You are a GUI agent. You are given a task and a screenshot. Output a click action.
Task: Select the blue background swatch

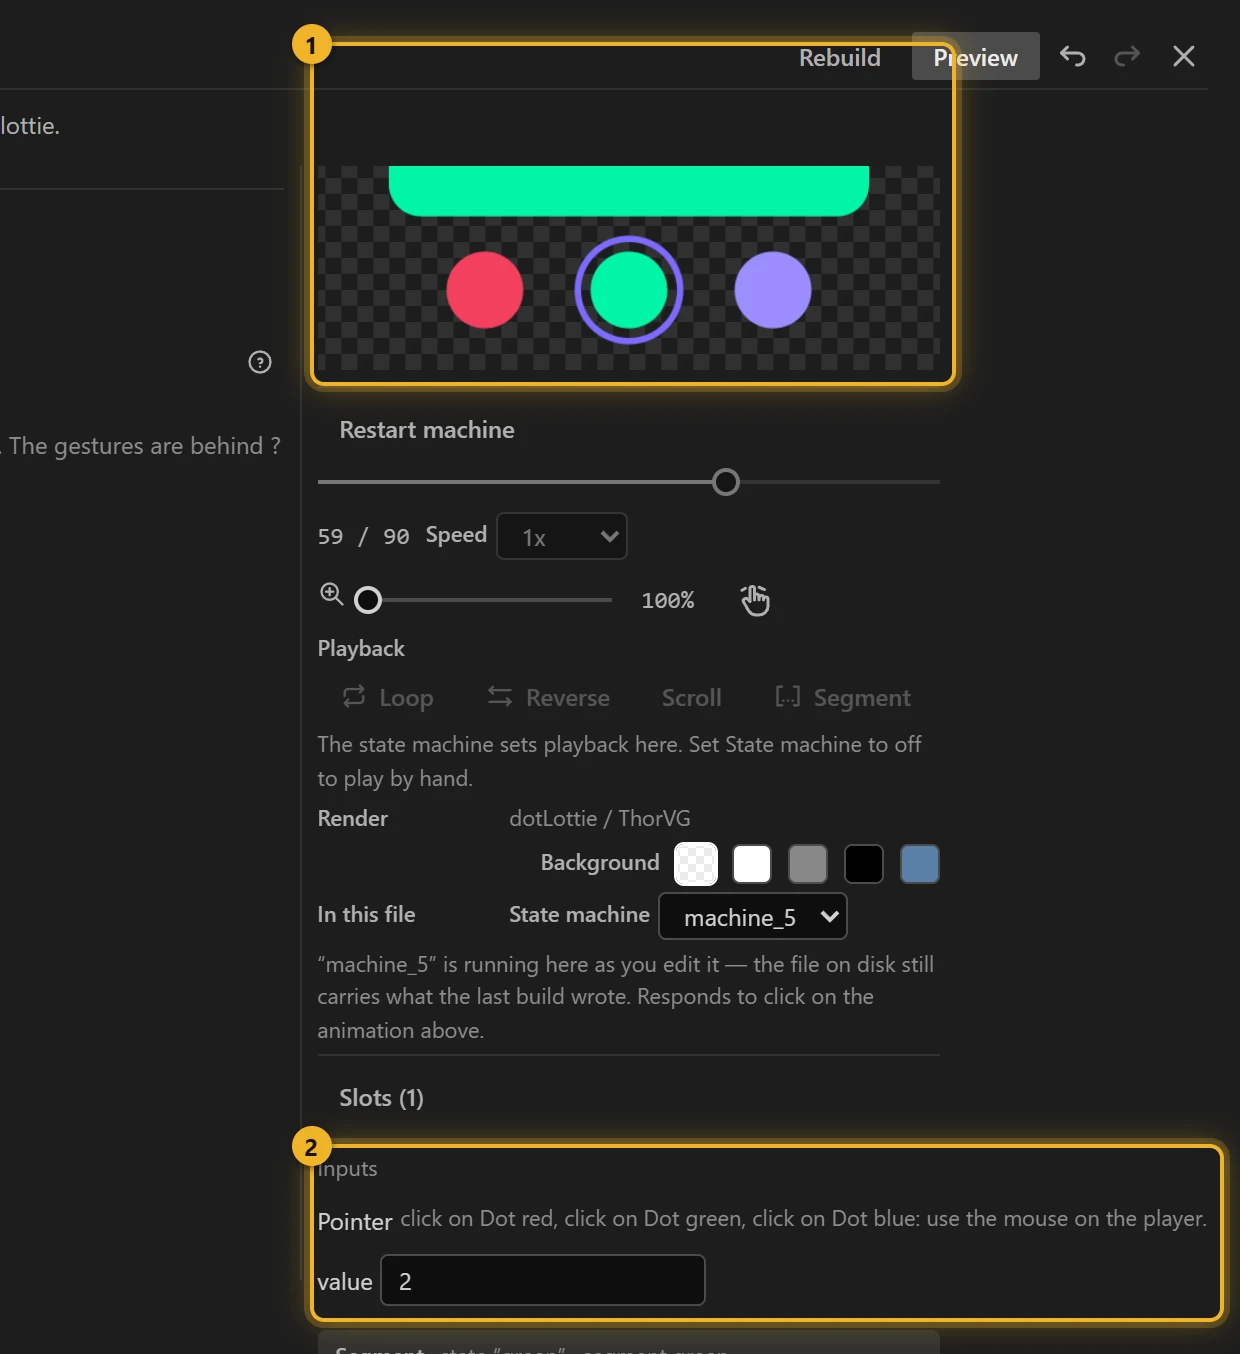coord(920,864)
